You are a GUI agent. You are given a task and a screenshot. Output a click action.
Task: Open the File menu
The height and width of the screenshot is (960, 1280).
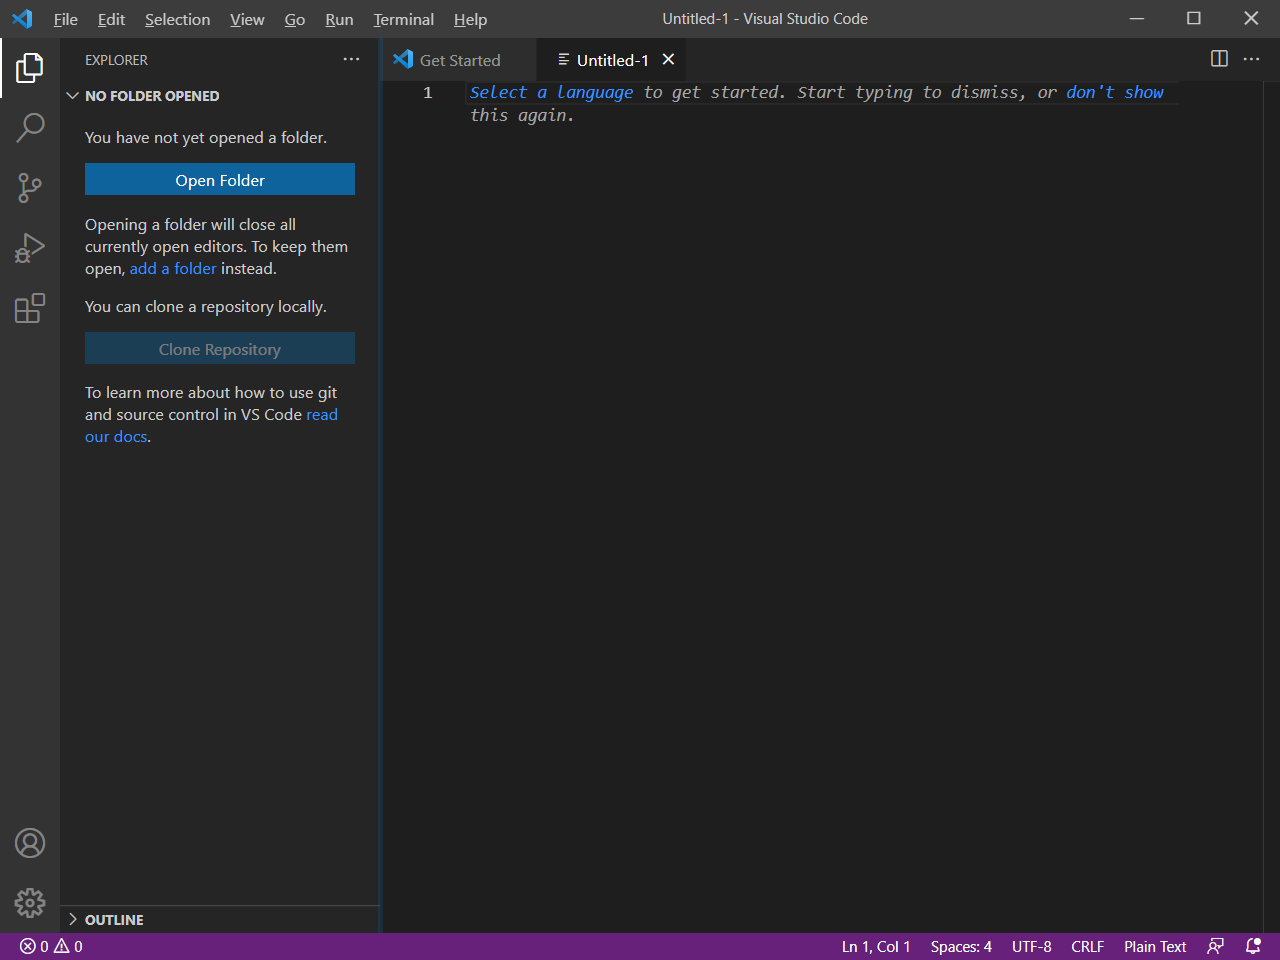66,19
